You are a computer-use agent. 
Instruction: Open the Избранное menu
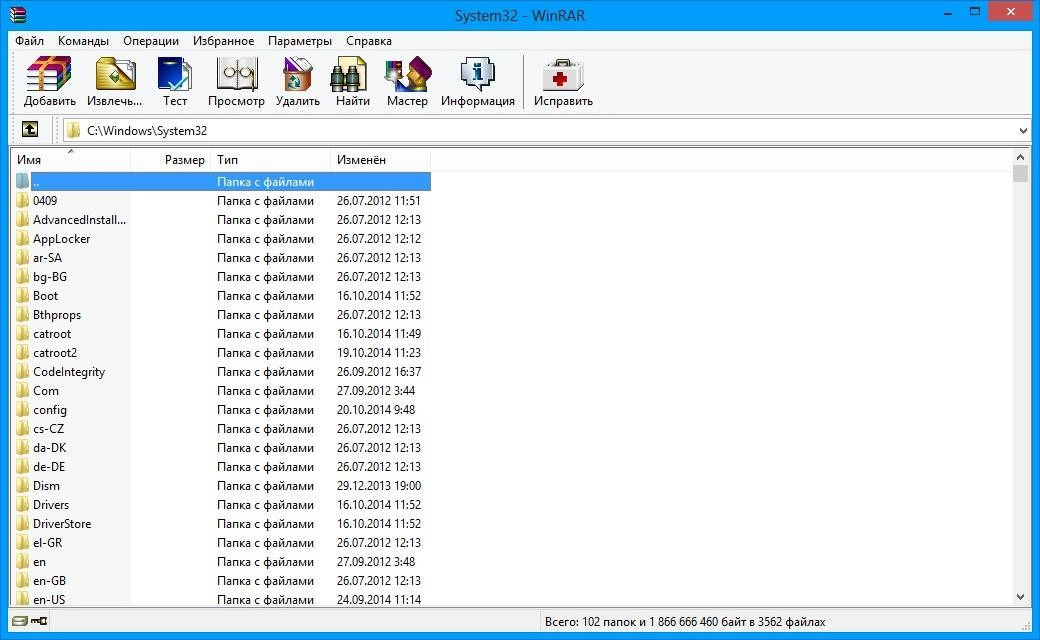pyautogui.click(x=224, y=40)
